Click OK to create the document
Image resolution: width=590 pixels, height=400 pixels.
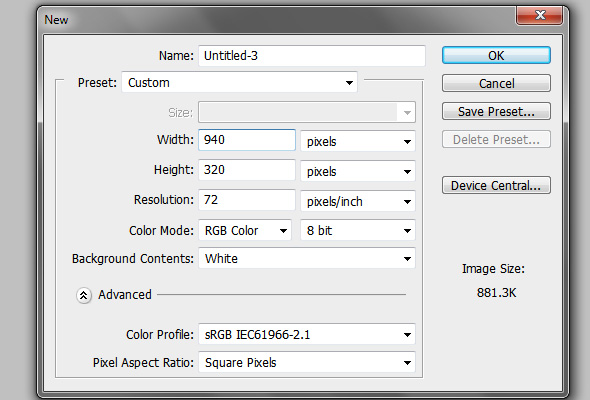tap(496, 55)
